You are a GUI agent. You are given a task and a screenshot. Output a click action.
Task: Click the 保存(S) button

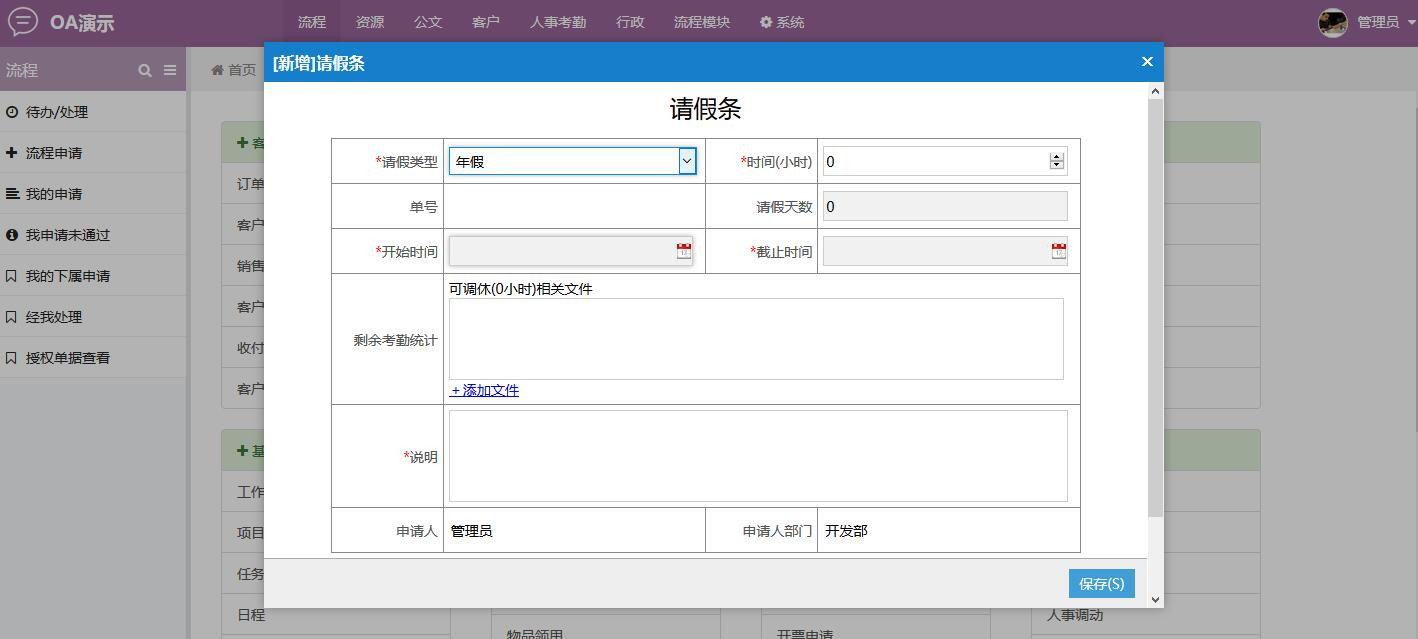tap(1101, 583)
